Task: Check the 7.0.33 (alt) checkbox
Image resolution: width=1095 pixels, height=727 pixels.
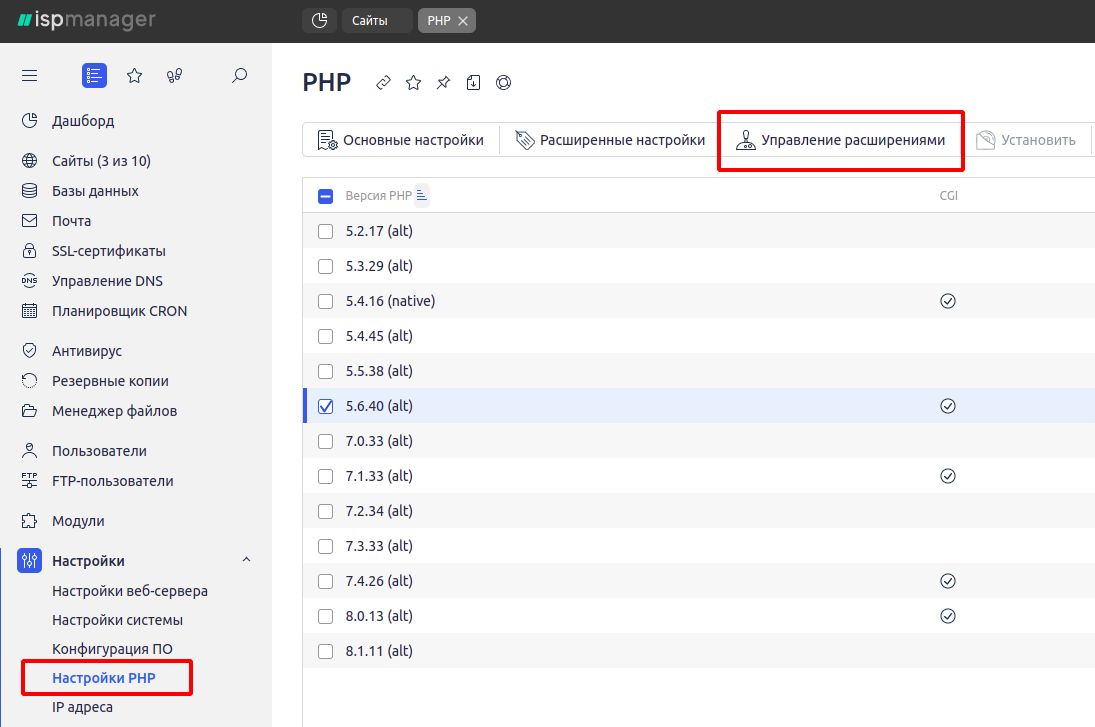Action: 325,441
